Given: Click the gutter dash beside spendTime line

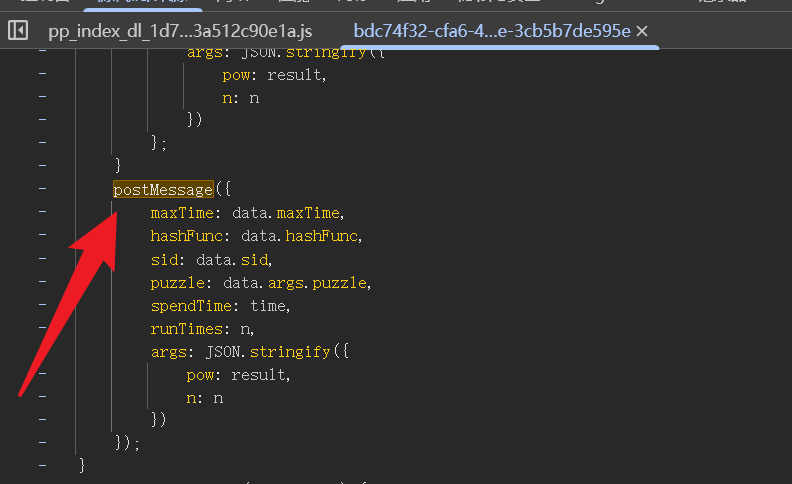Looking at the screenshot, I should pos(42,304).
